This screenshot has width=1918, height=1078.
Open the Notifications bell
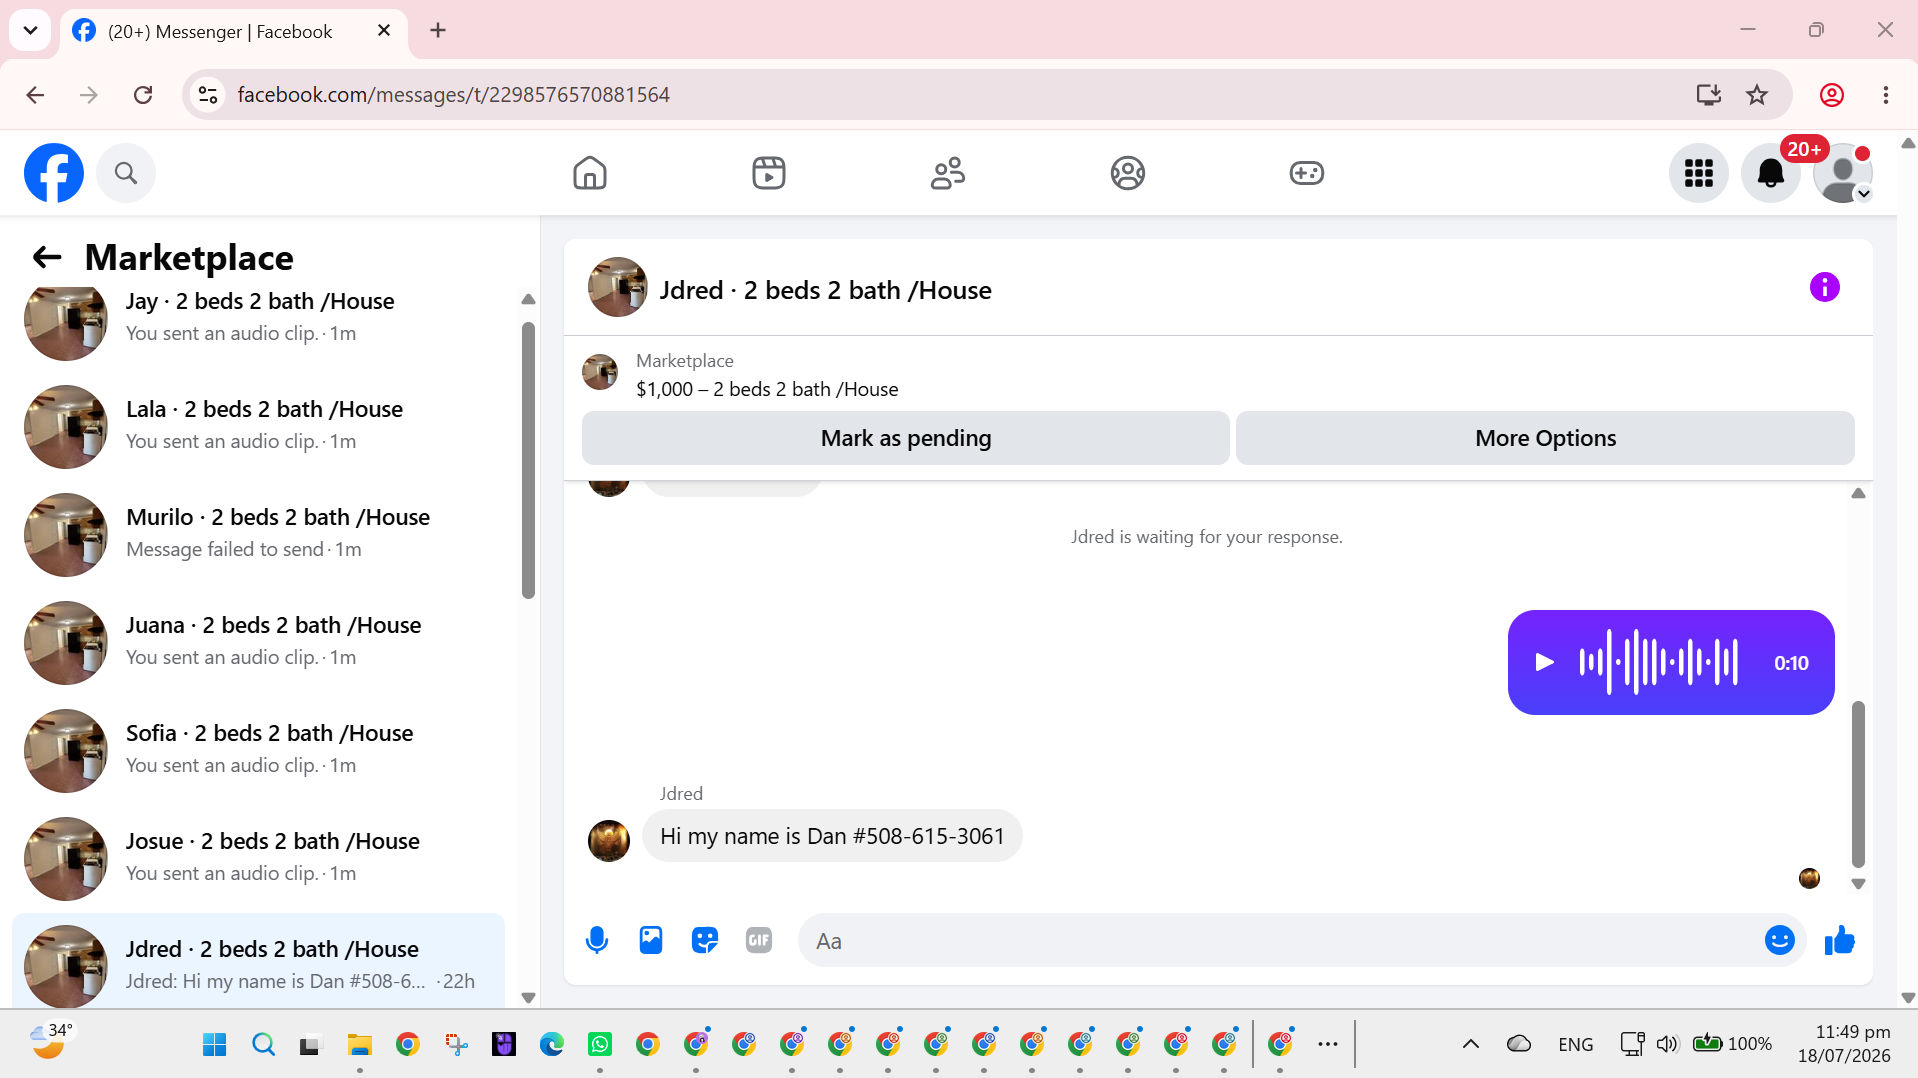click(x=1771, y=173)
